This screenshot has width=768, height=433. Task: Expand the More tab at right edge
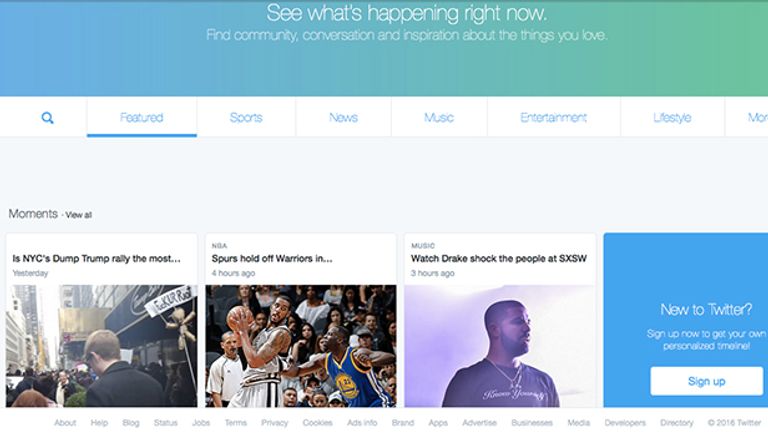tap(757, 118)
